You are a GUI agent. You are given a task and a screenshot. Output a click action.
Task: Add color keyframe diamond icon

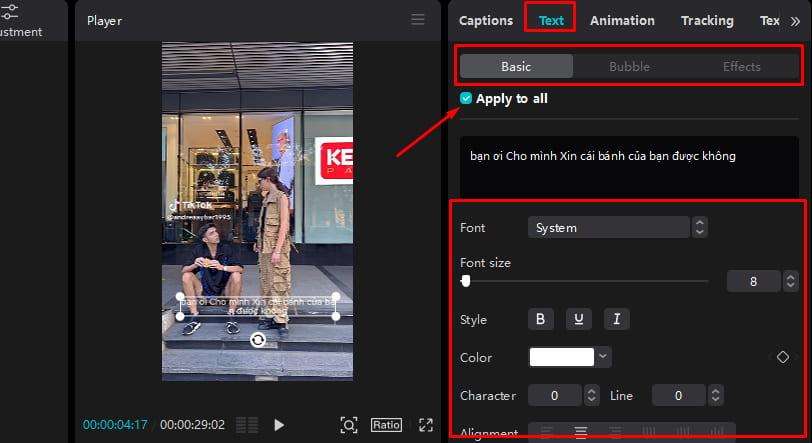782,357
